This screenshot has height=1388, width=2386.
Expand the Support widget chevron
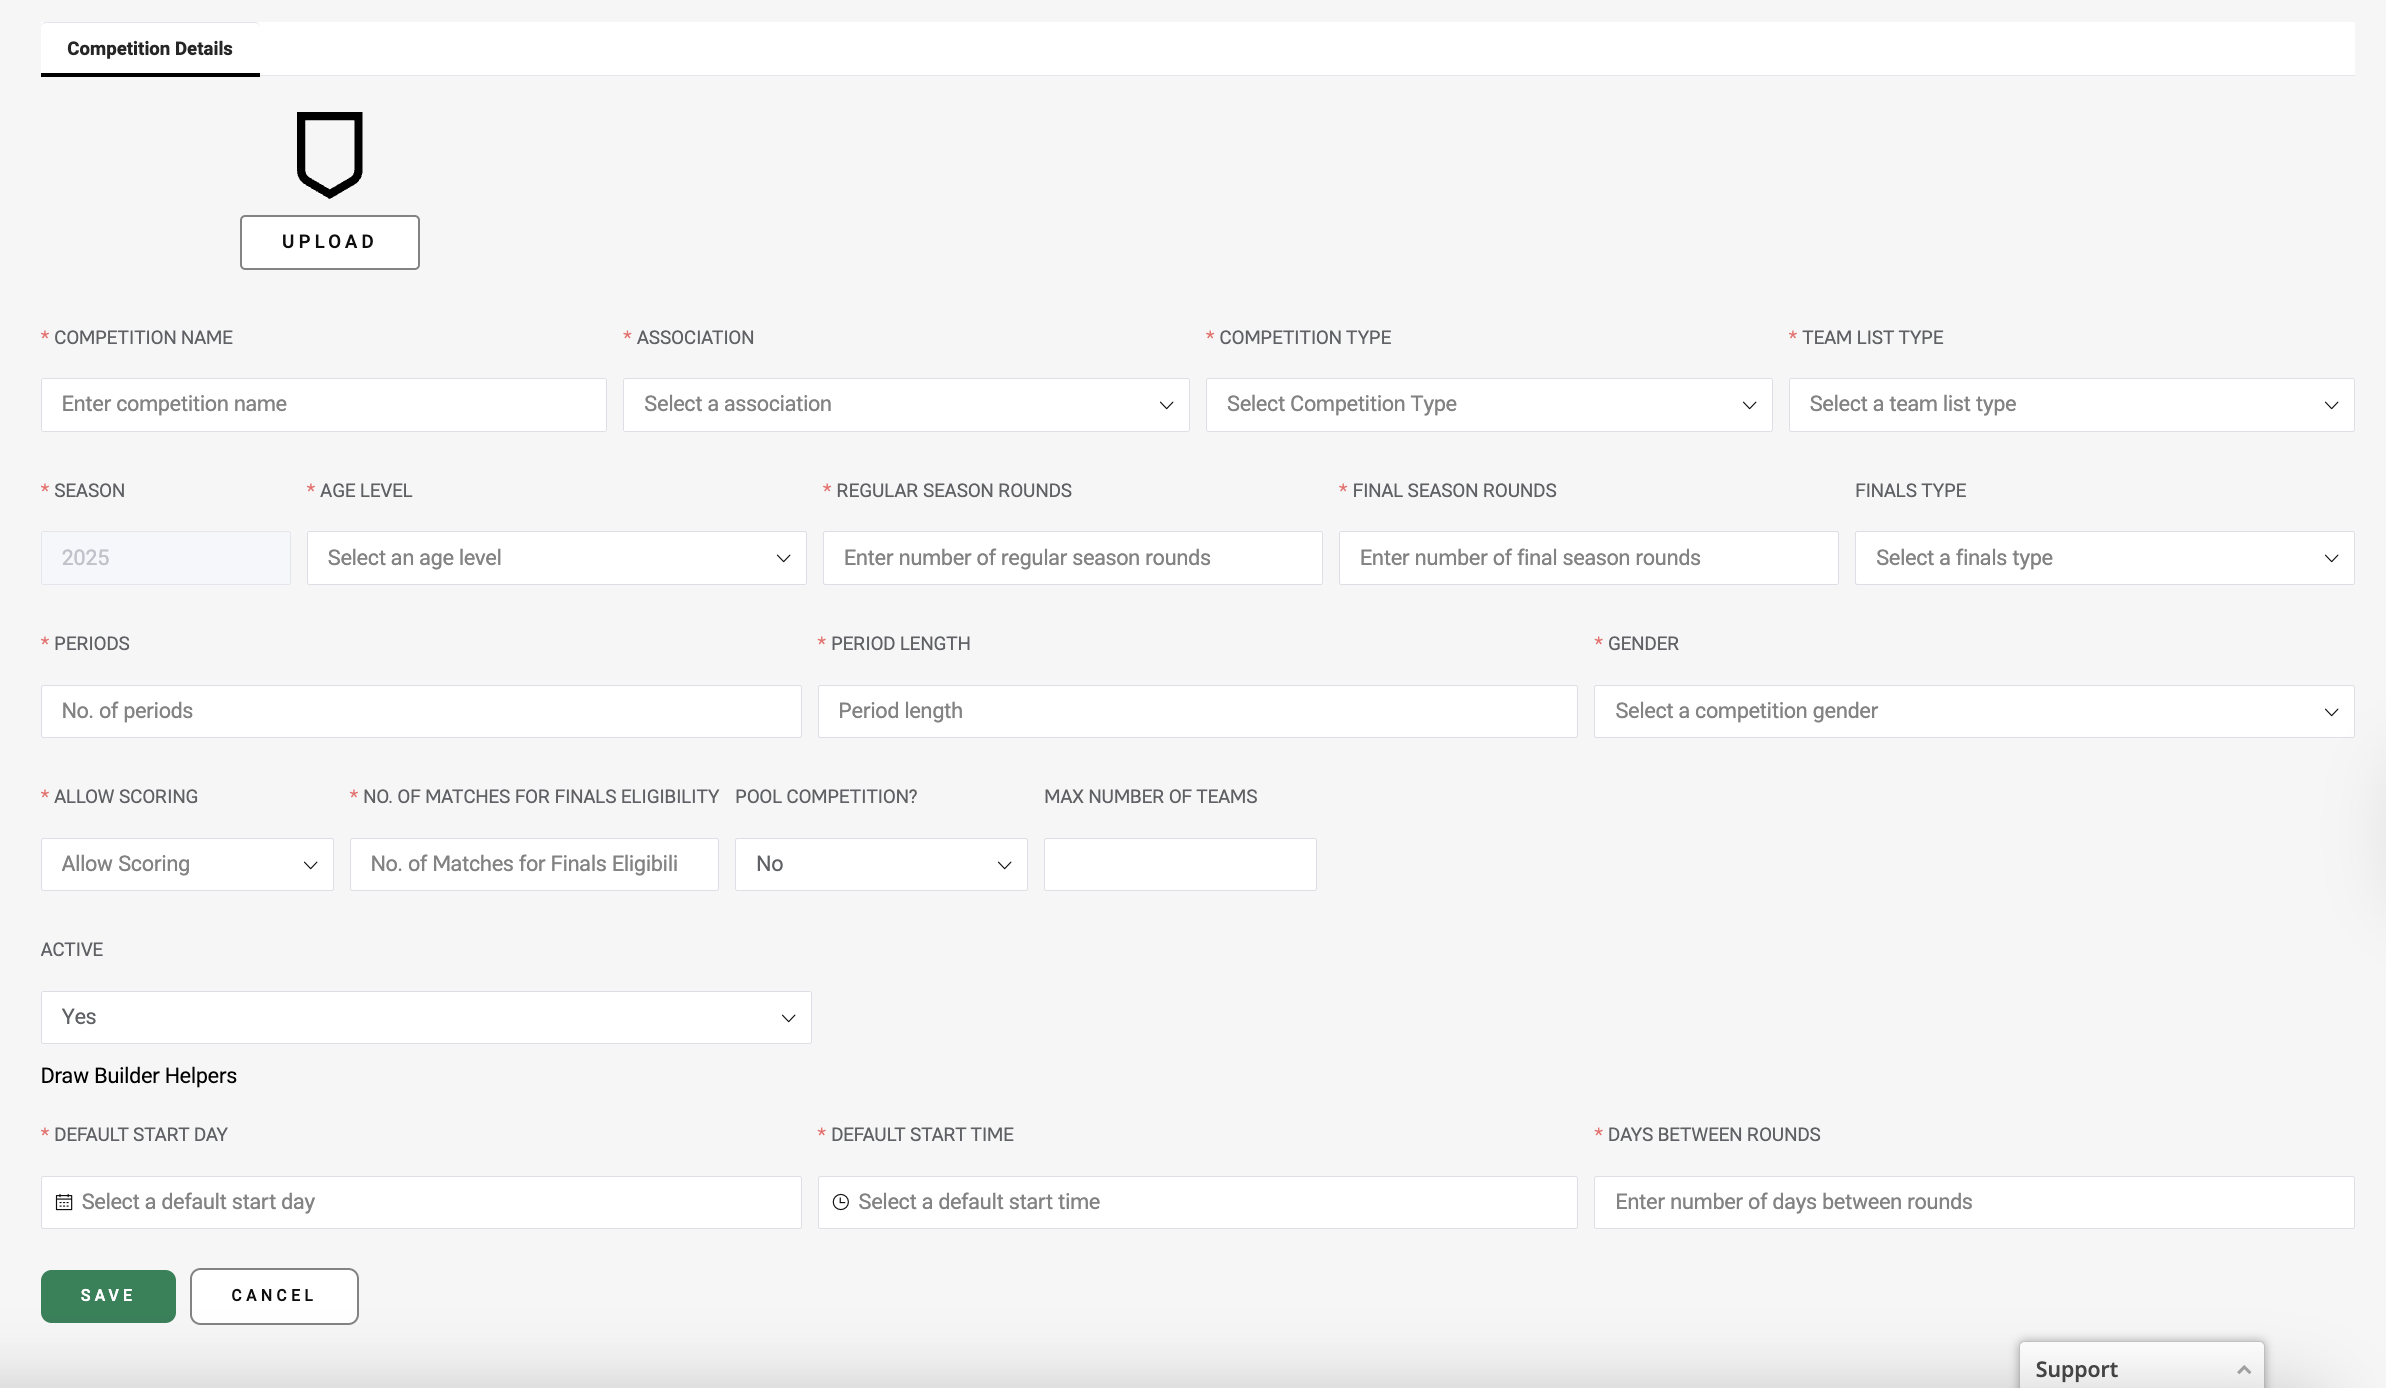[2243, 1369]
